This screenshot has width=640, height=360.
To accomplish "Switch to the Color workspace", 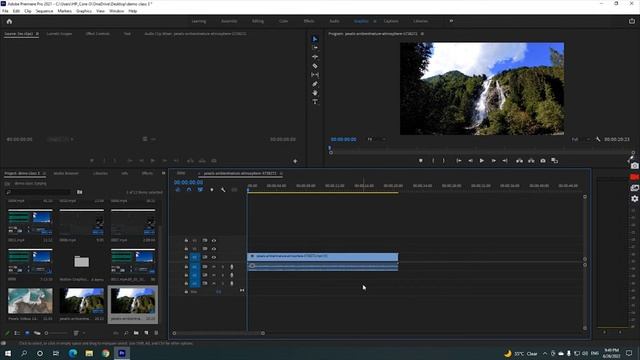I will (x=284, y=21).
